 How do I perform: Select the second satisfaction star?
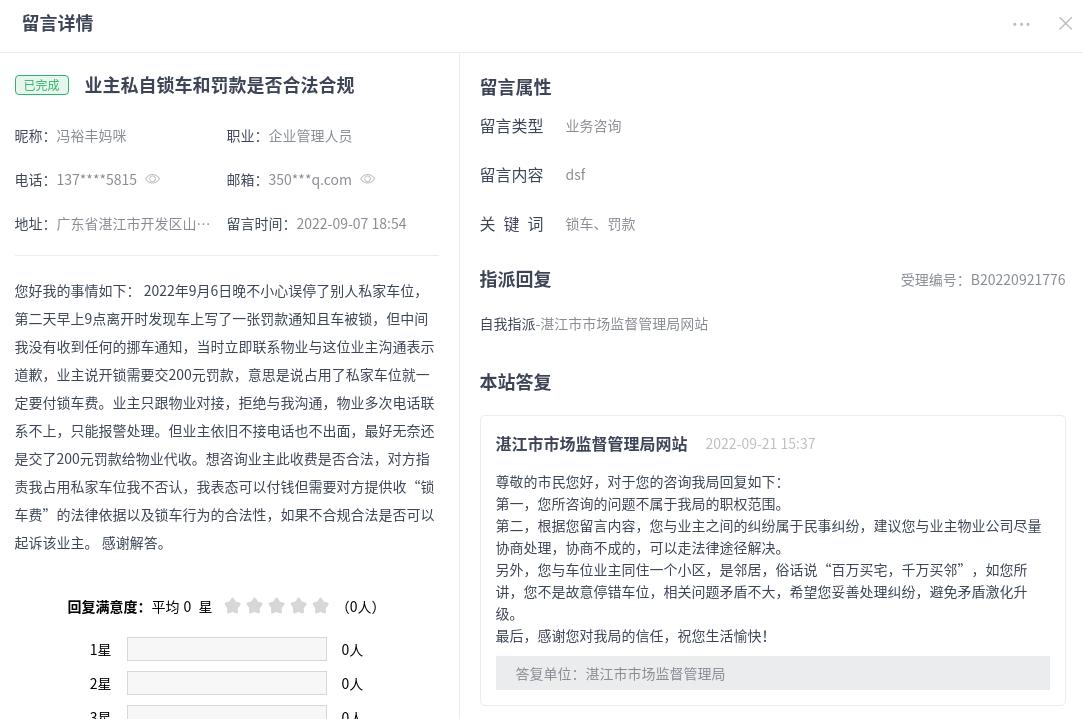(255, 606)
